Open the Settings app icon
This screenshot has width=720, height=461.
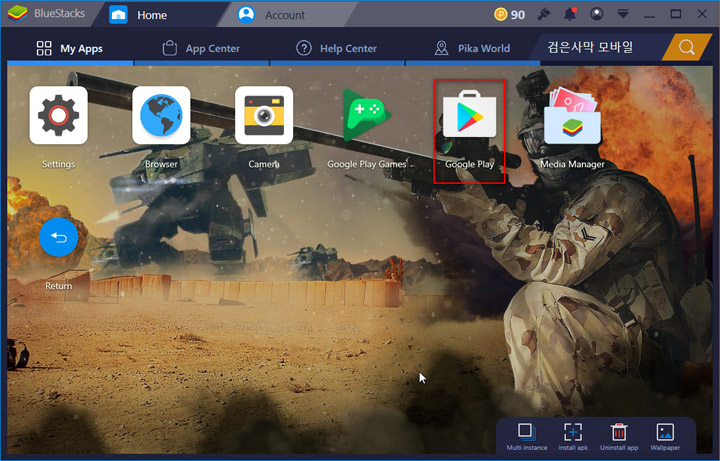tap(58, 115)
